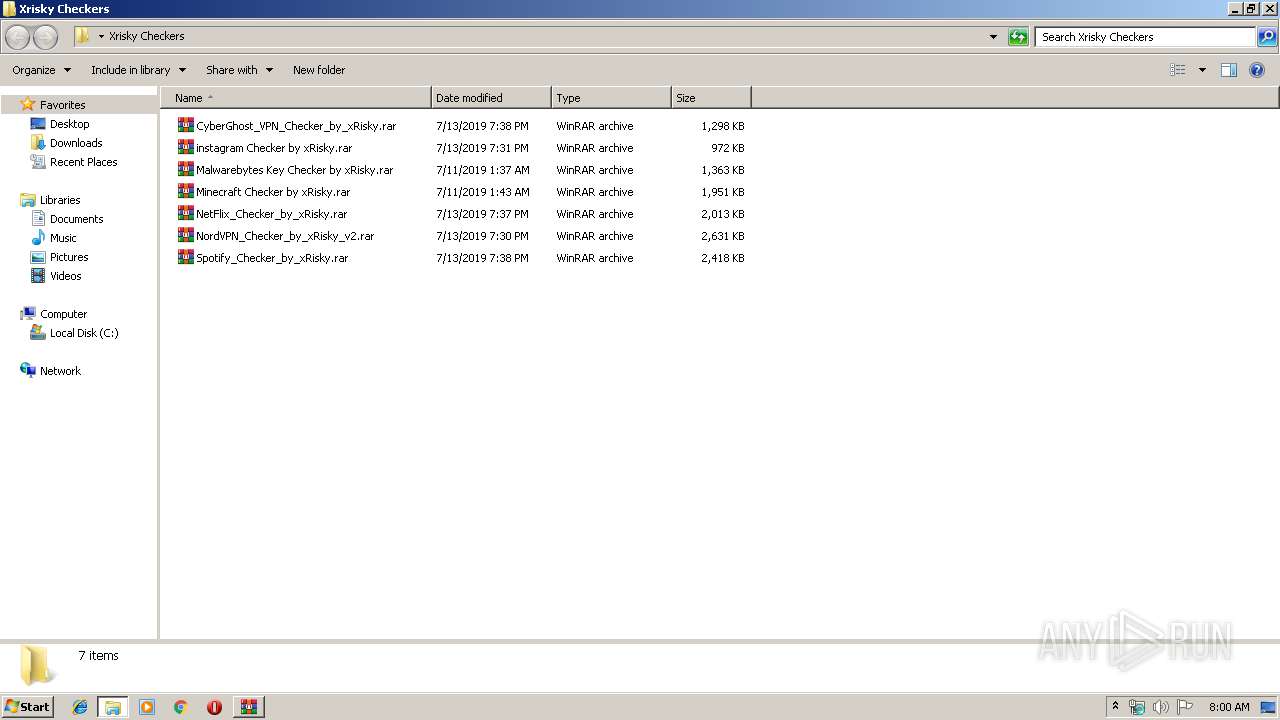The image size is (1280, 720).
Task: Sort by the Name column header
Action: tap(295, 98)
